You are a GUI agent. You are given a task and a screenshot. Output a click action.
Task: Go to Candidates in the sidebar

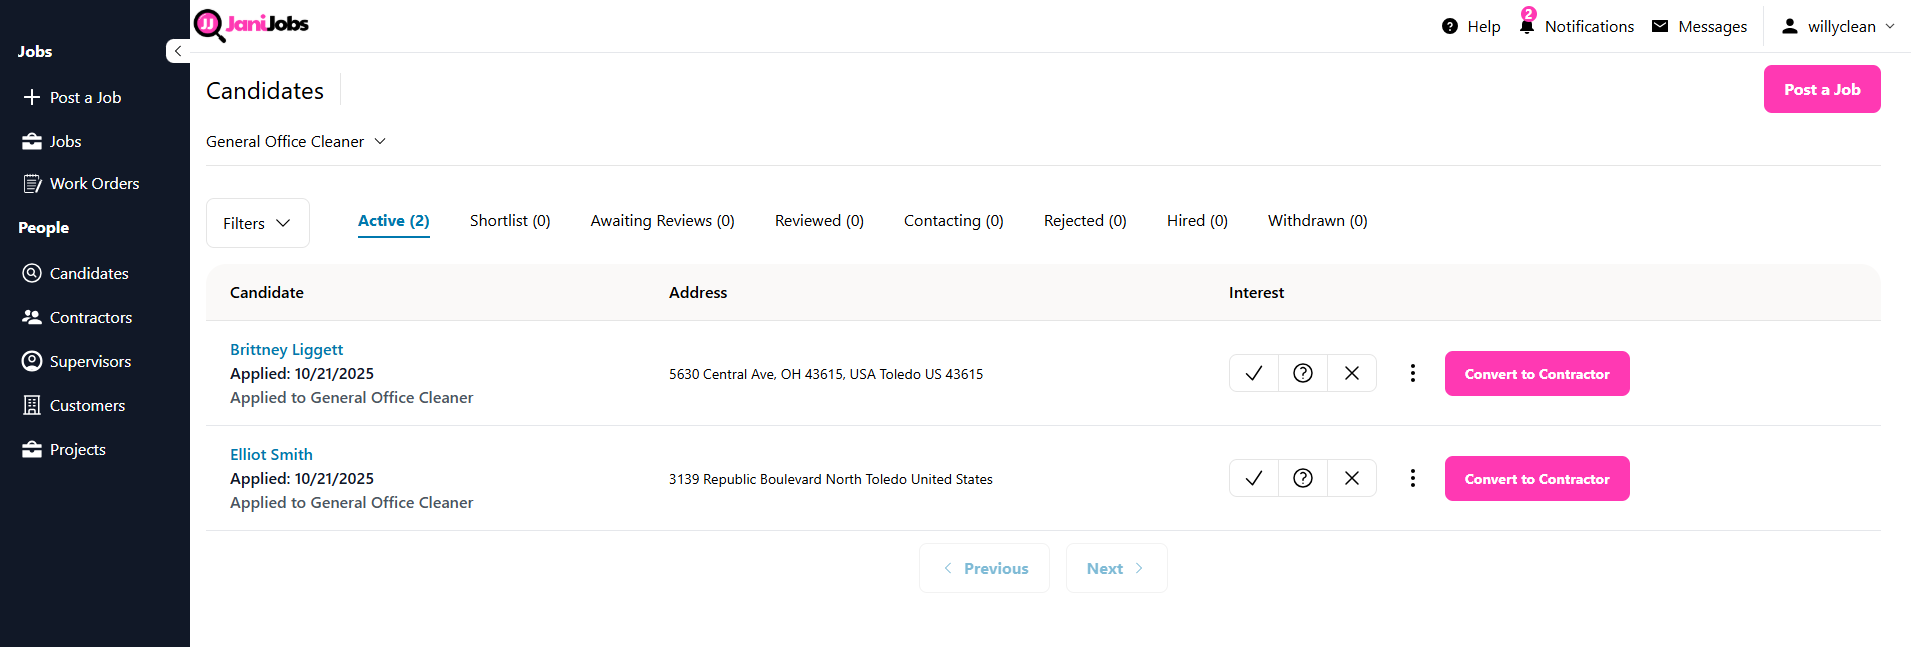click(76, 273)
